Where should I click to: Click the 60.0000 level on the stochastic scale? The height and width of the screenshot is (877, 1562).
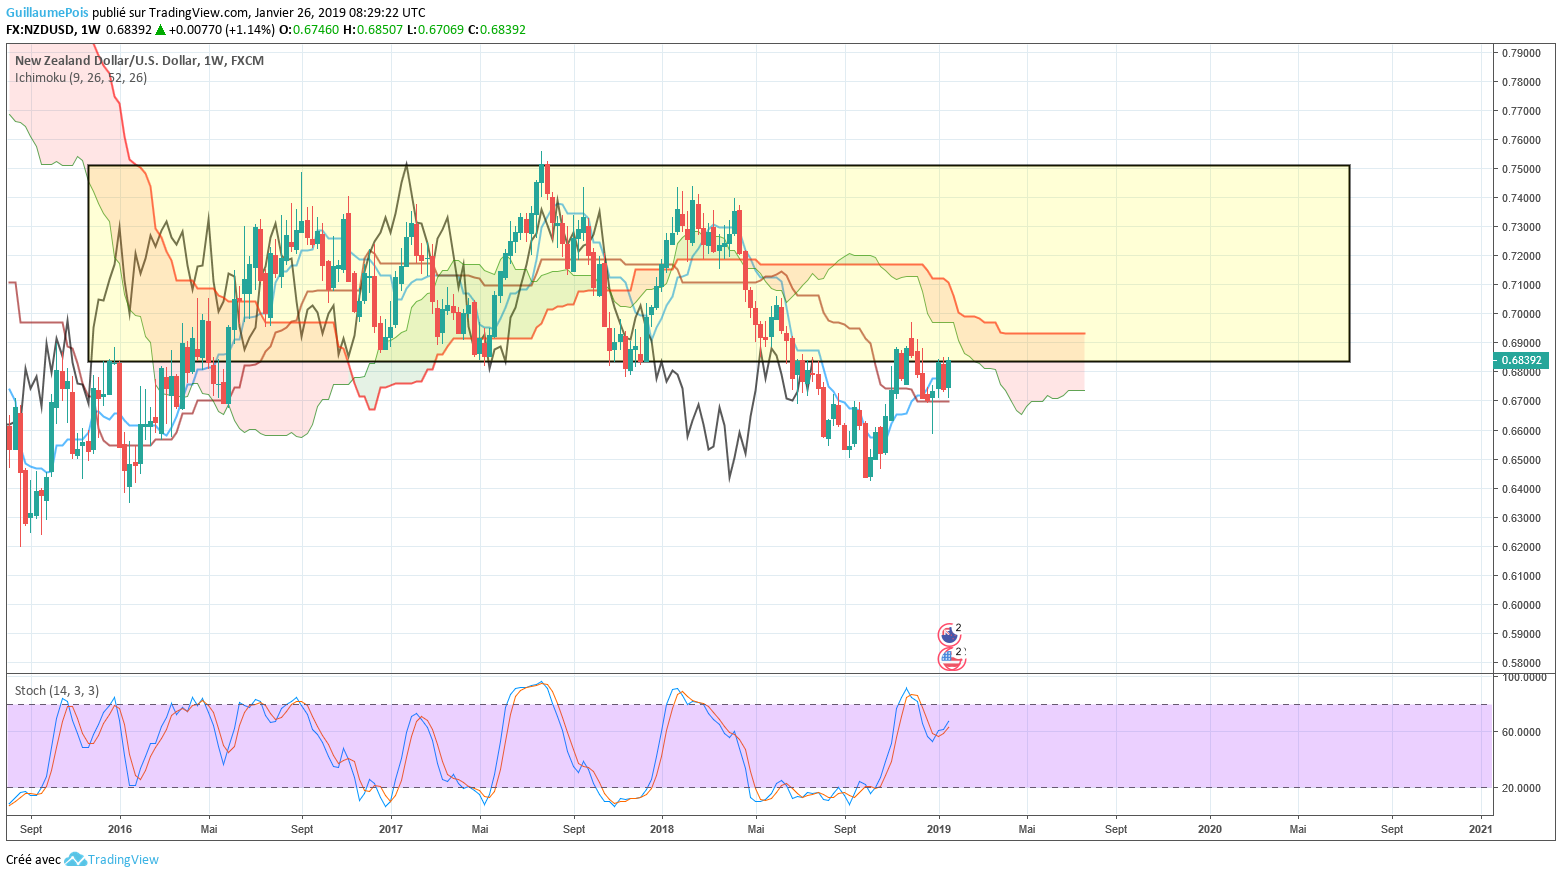click(1523, 732)
